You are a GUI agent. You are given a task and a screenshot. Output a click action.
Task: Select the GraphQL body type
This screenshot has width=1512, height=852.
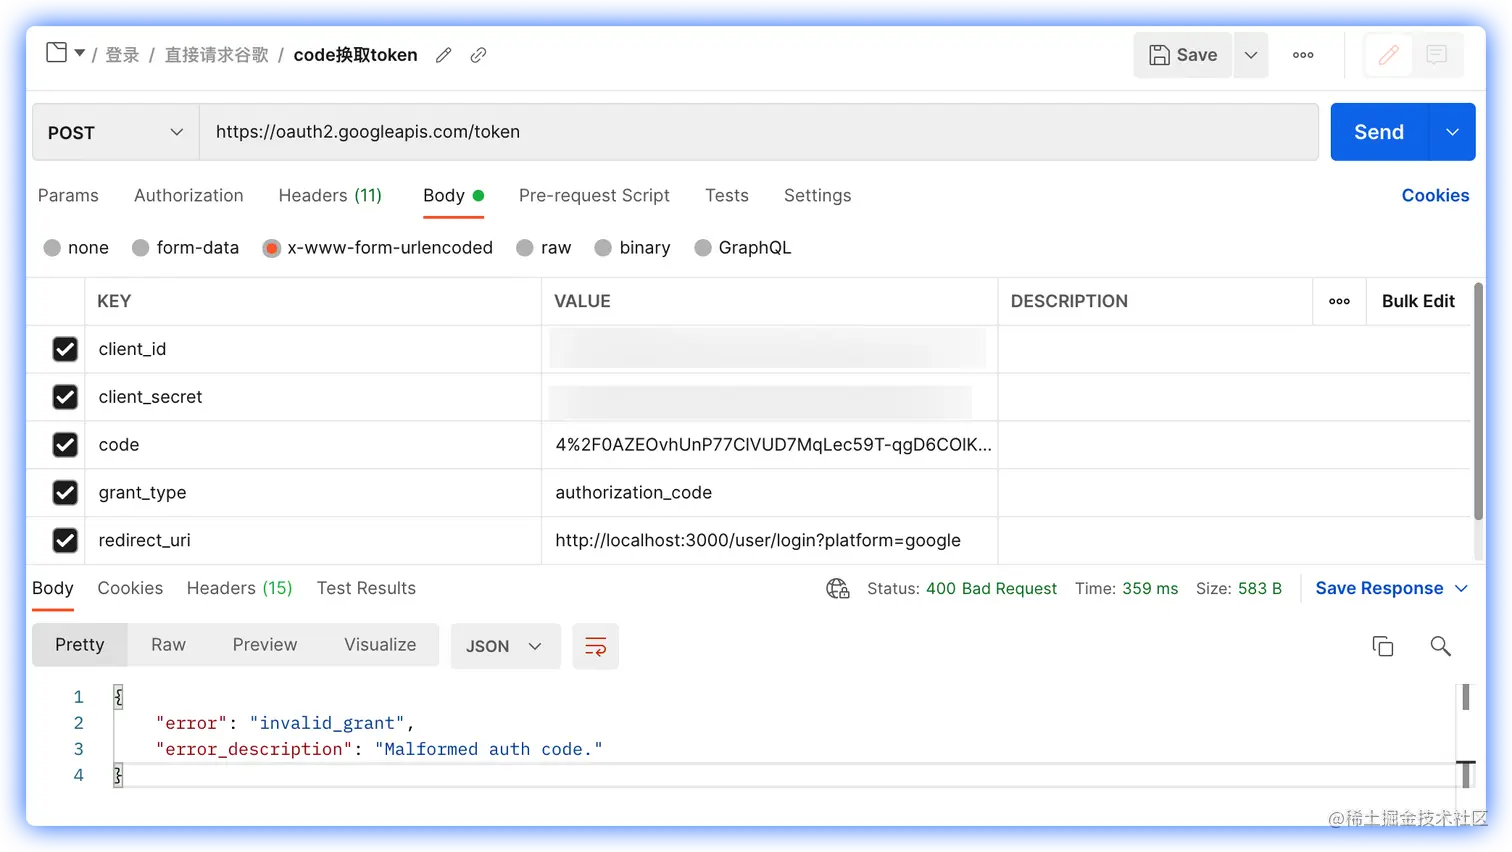click(x=703, y=248)
